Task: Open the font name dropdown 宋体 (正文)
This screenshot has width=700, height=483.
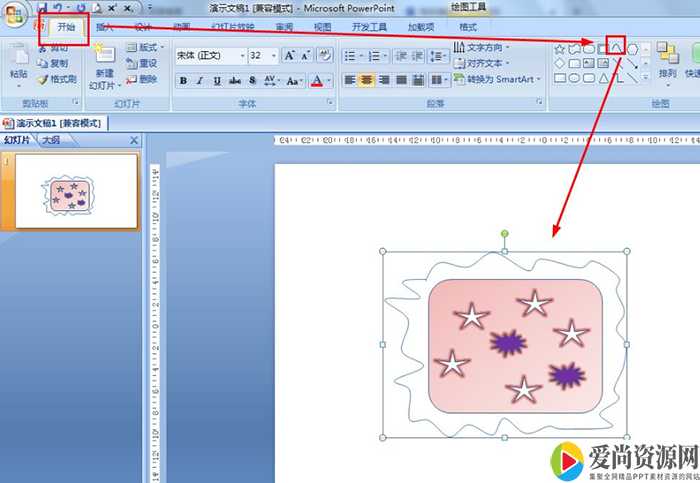Action: [x=209, y=55]
